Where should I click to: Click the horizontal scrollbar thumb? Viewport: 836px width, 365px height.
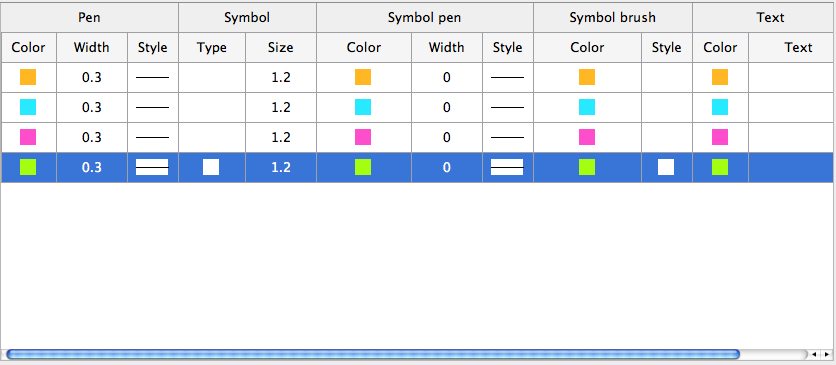point(373,354)
